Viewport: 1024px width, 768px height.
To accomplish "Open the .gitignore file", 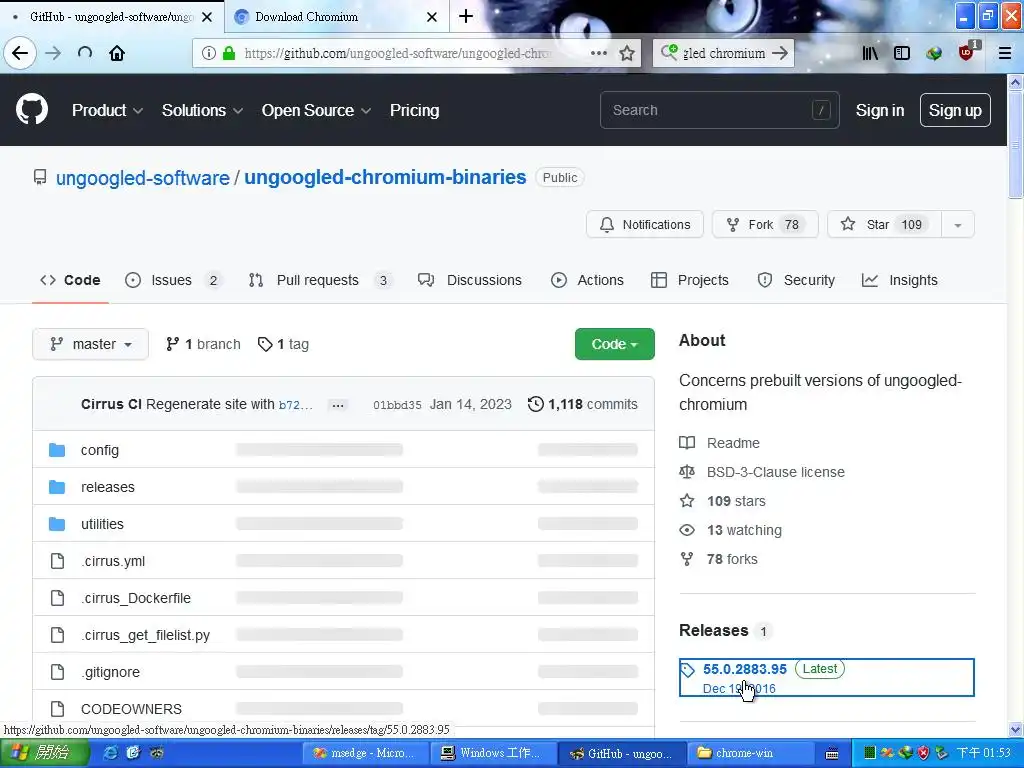I will coord(110,672).
